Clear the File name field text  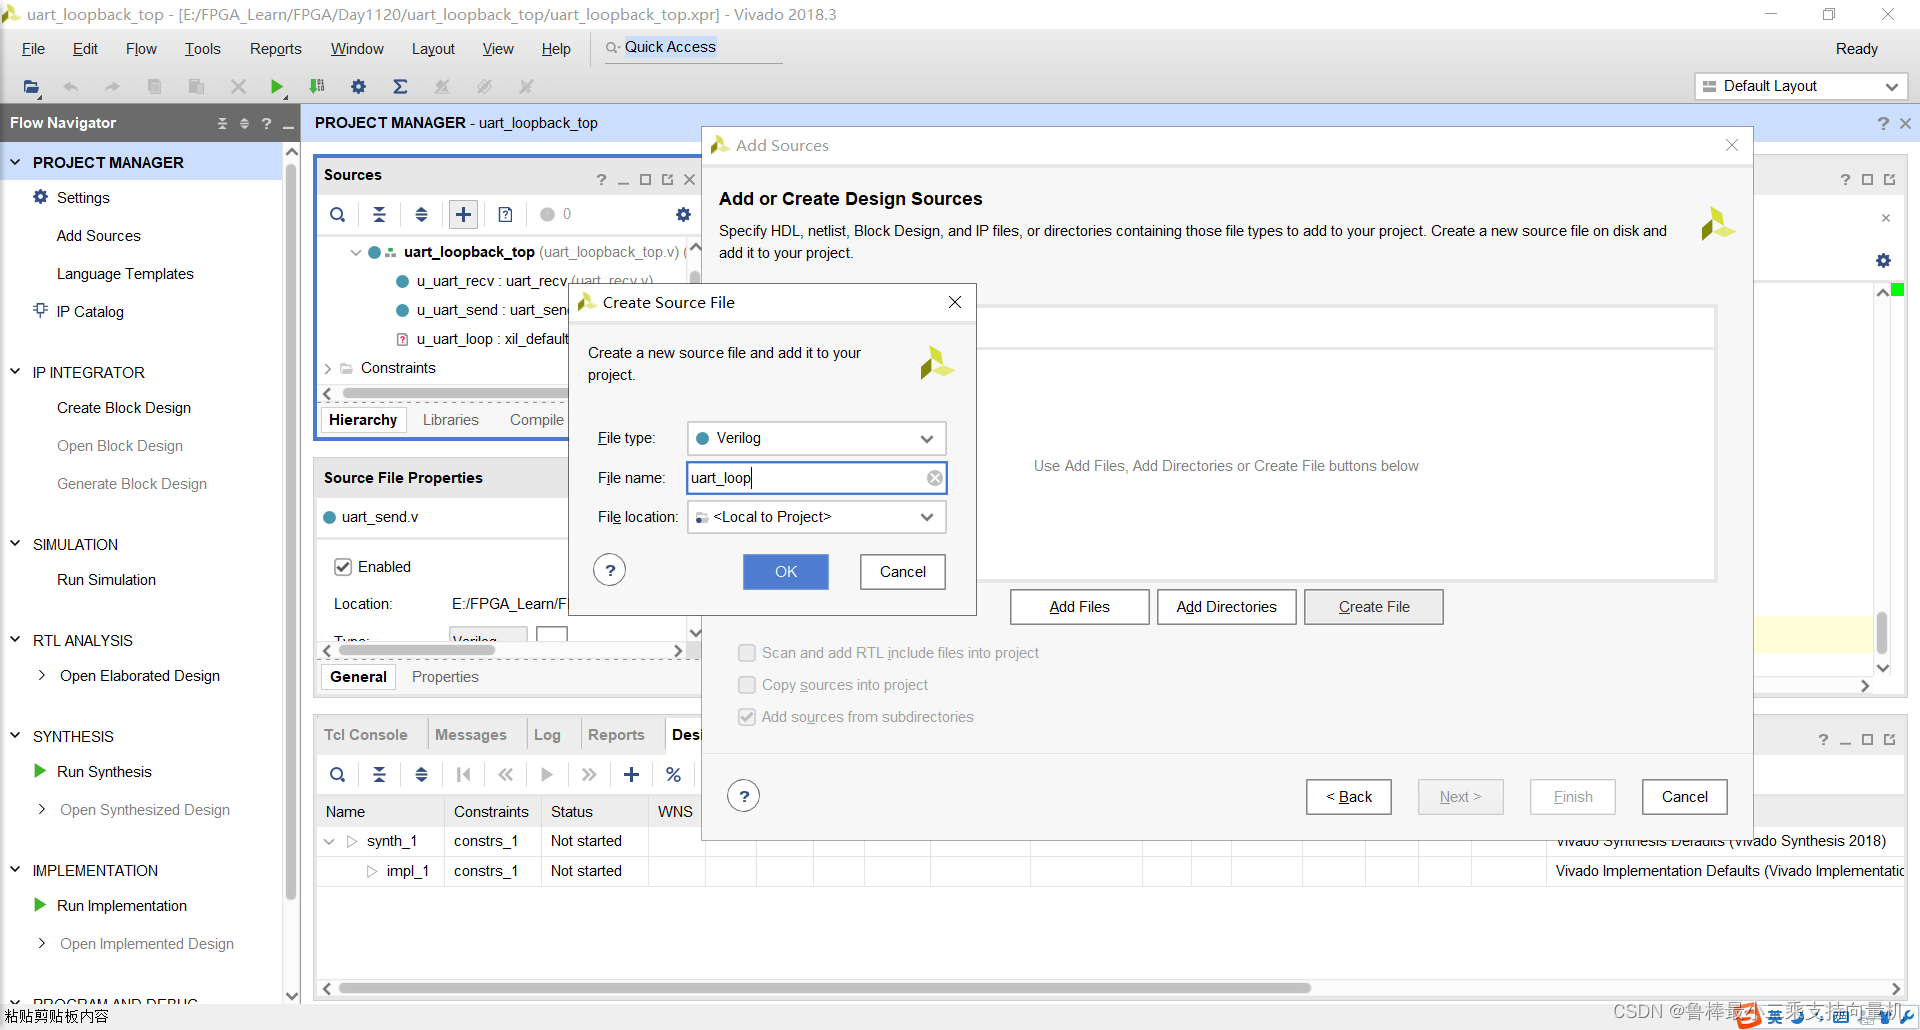pos(934,478)
